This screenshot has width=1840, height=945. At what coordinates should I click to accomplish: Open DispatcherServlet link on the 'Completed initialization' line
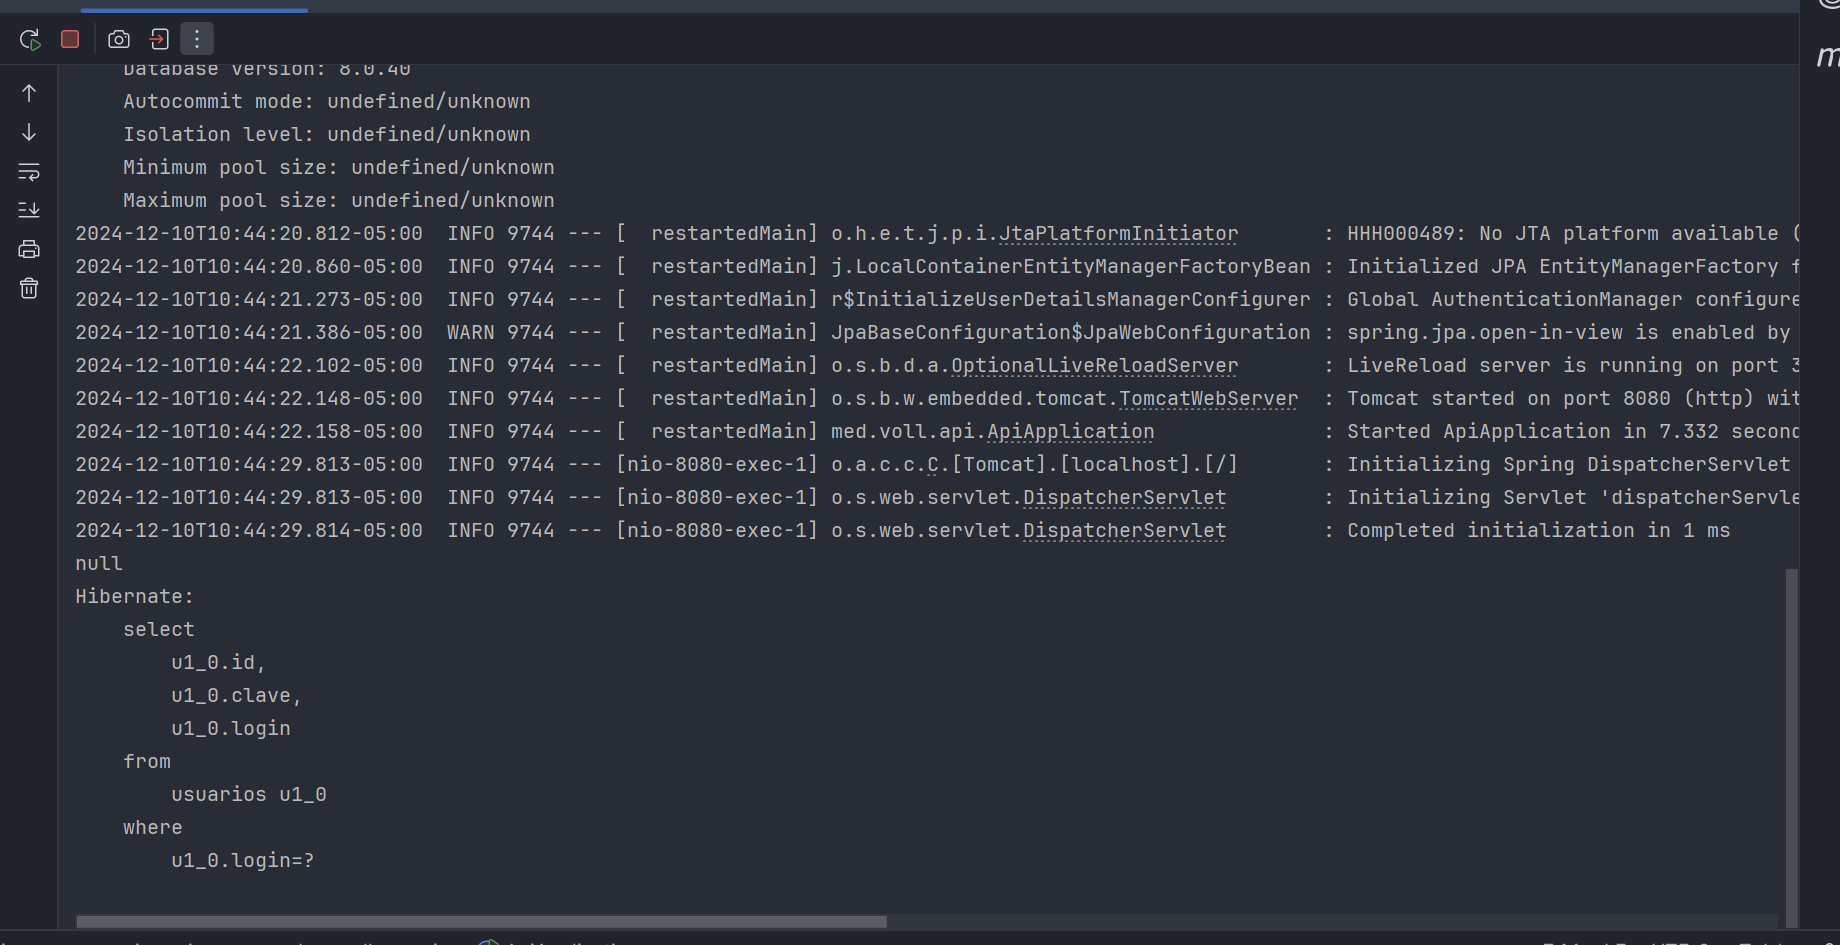pos(1124,531)
